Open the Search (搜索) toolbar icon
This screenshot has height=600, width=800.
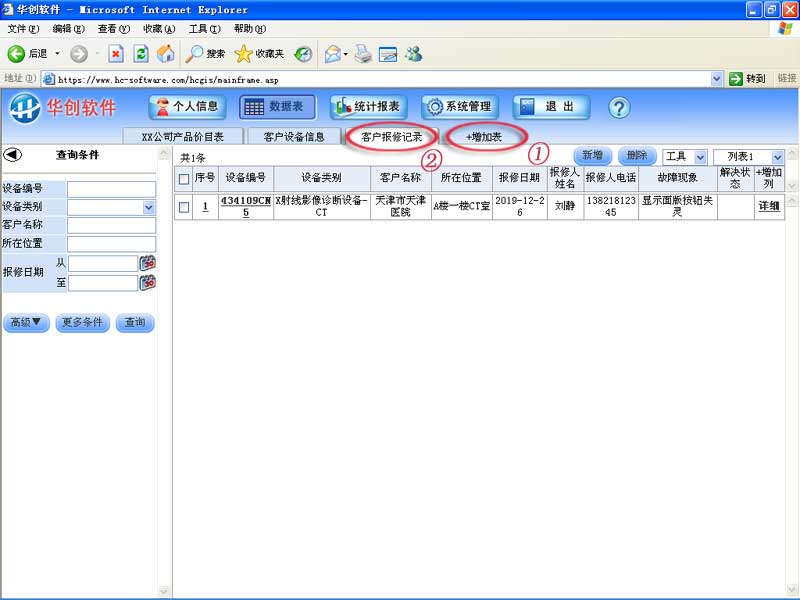[x=194, y=54]
